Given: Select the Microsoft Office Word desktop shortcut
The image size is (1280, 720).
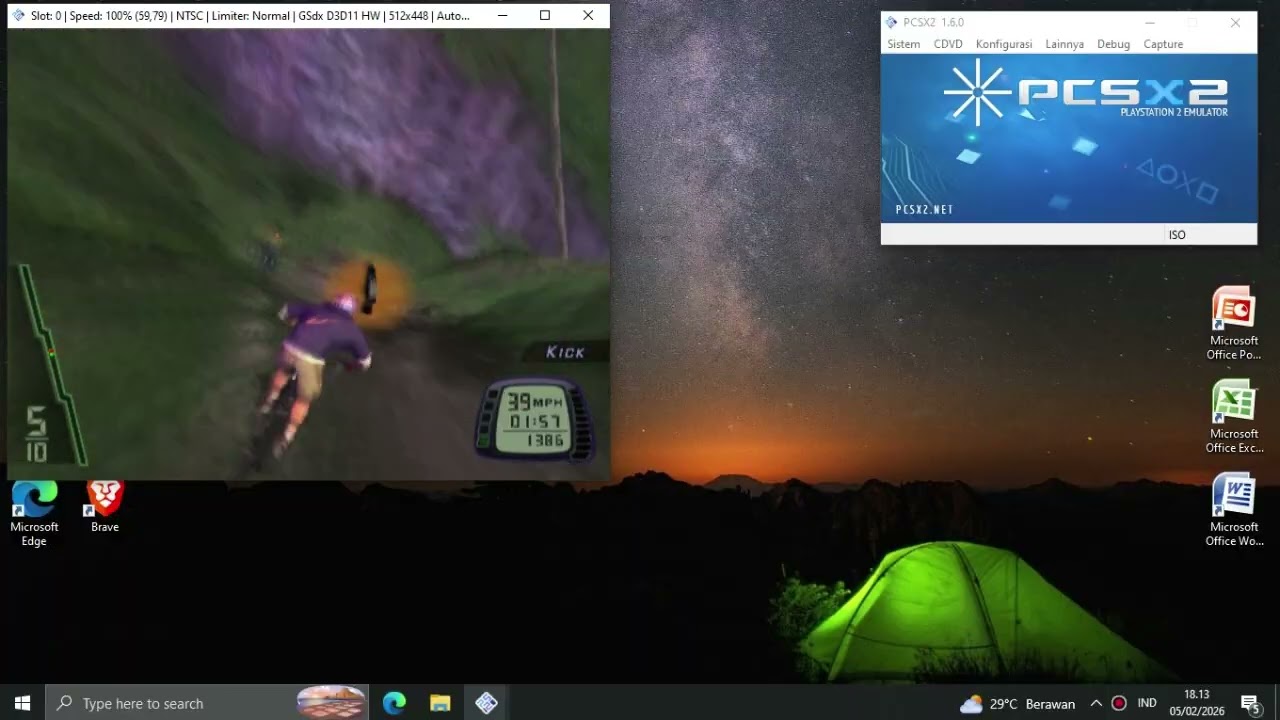Looking at the screenshot, I should pos(1234,510).
